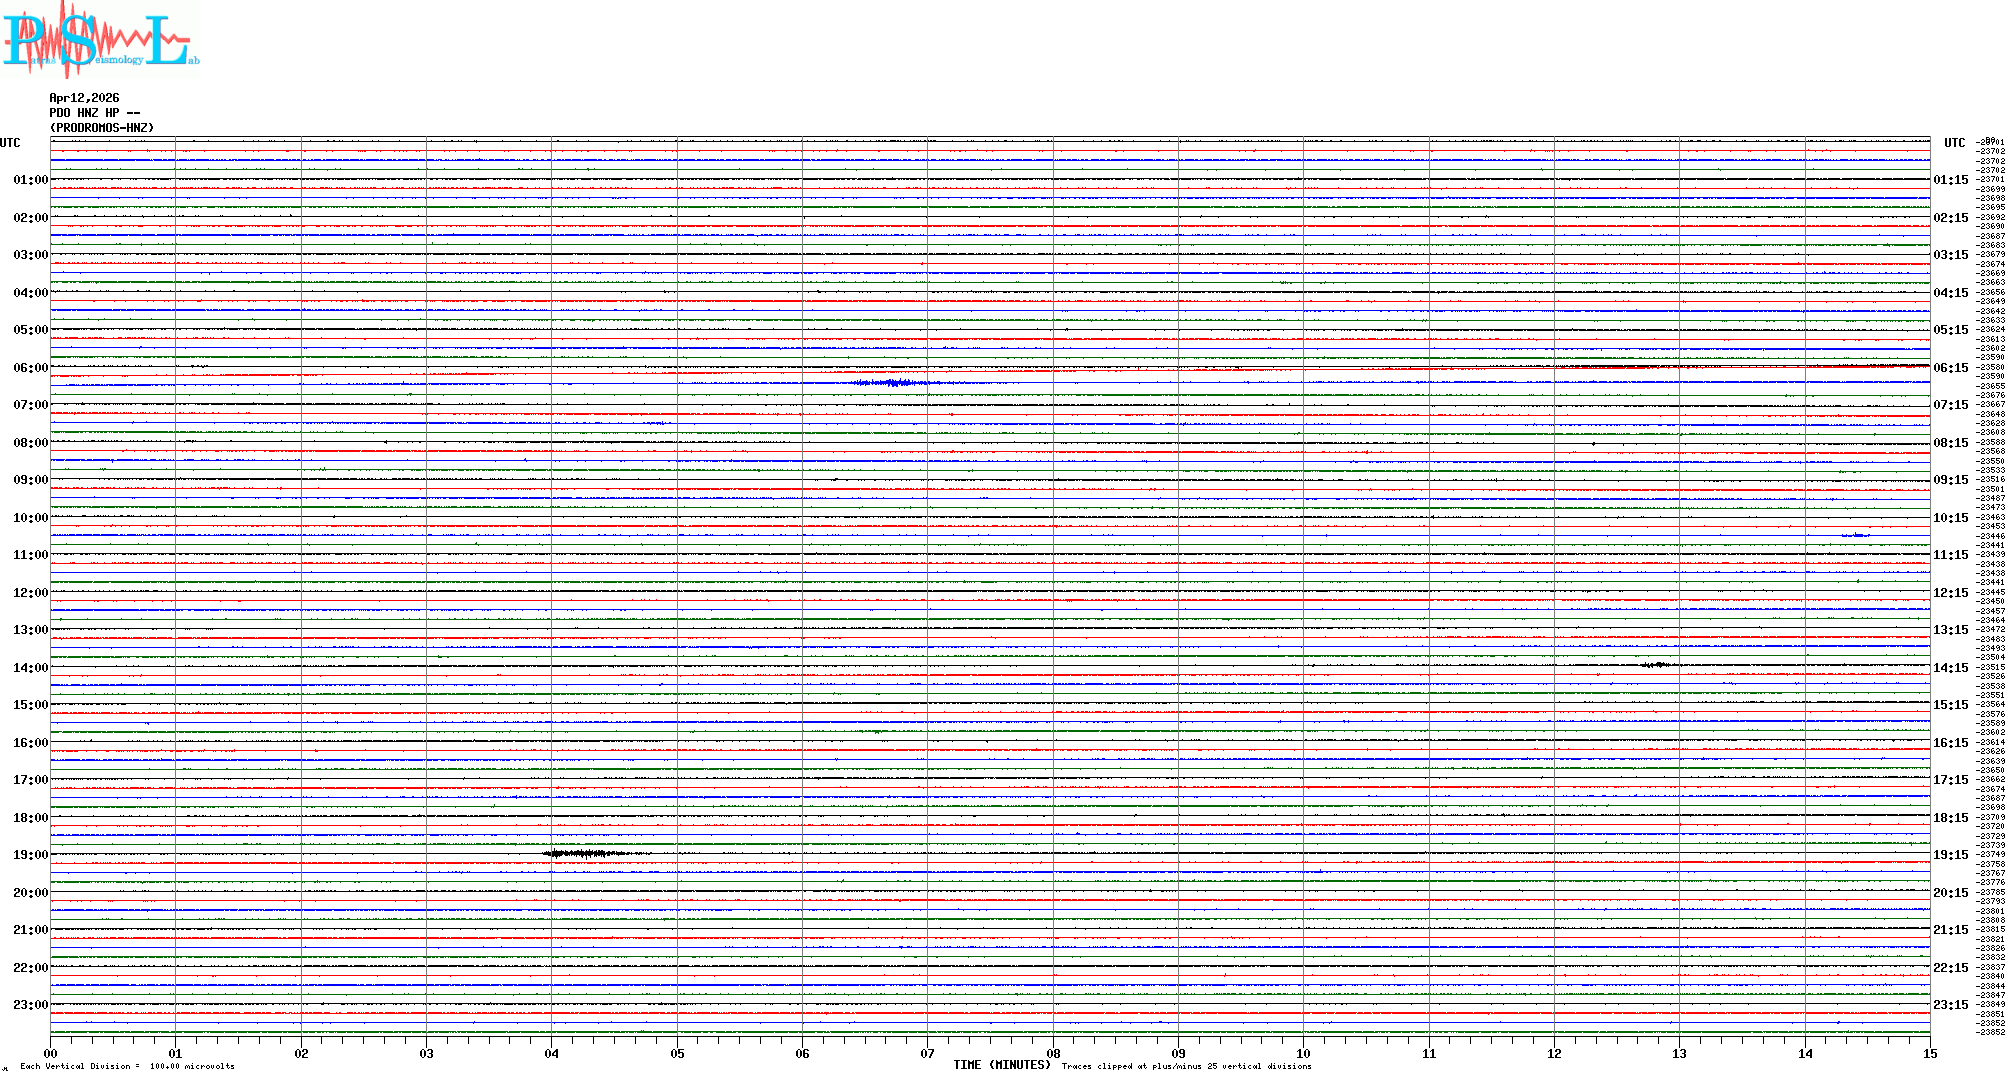Click the PSL Seismology Lab logo
The width and height of the screenshot is (2010, 1080).
point(100,40)
